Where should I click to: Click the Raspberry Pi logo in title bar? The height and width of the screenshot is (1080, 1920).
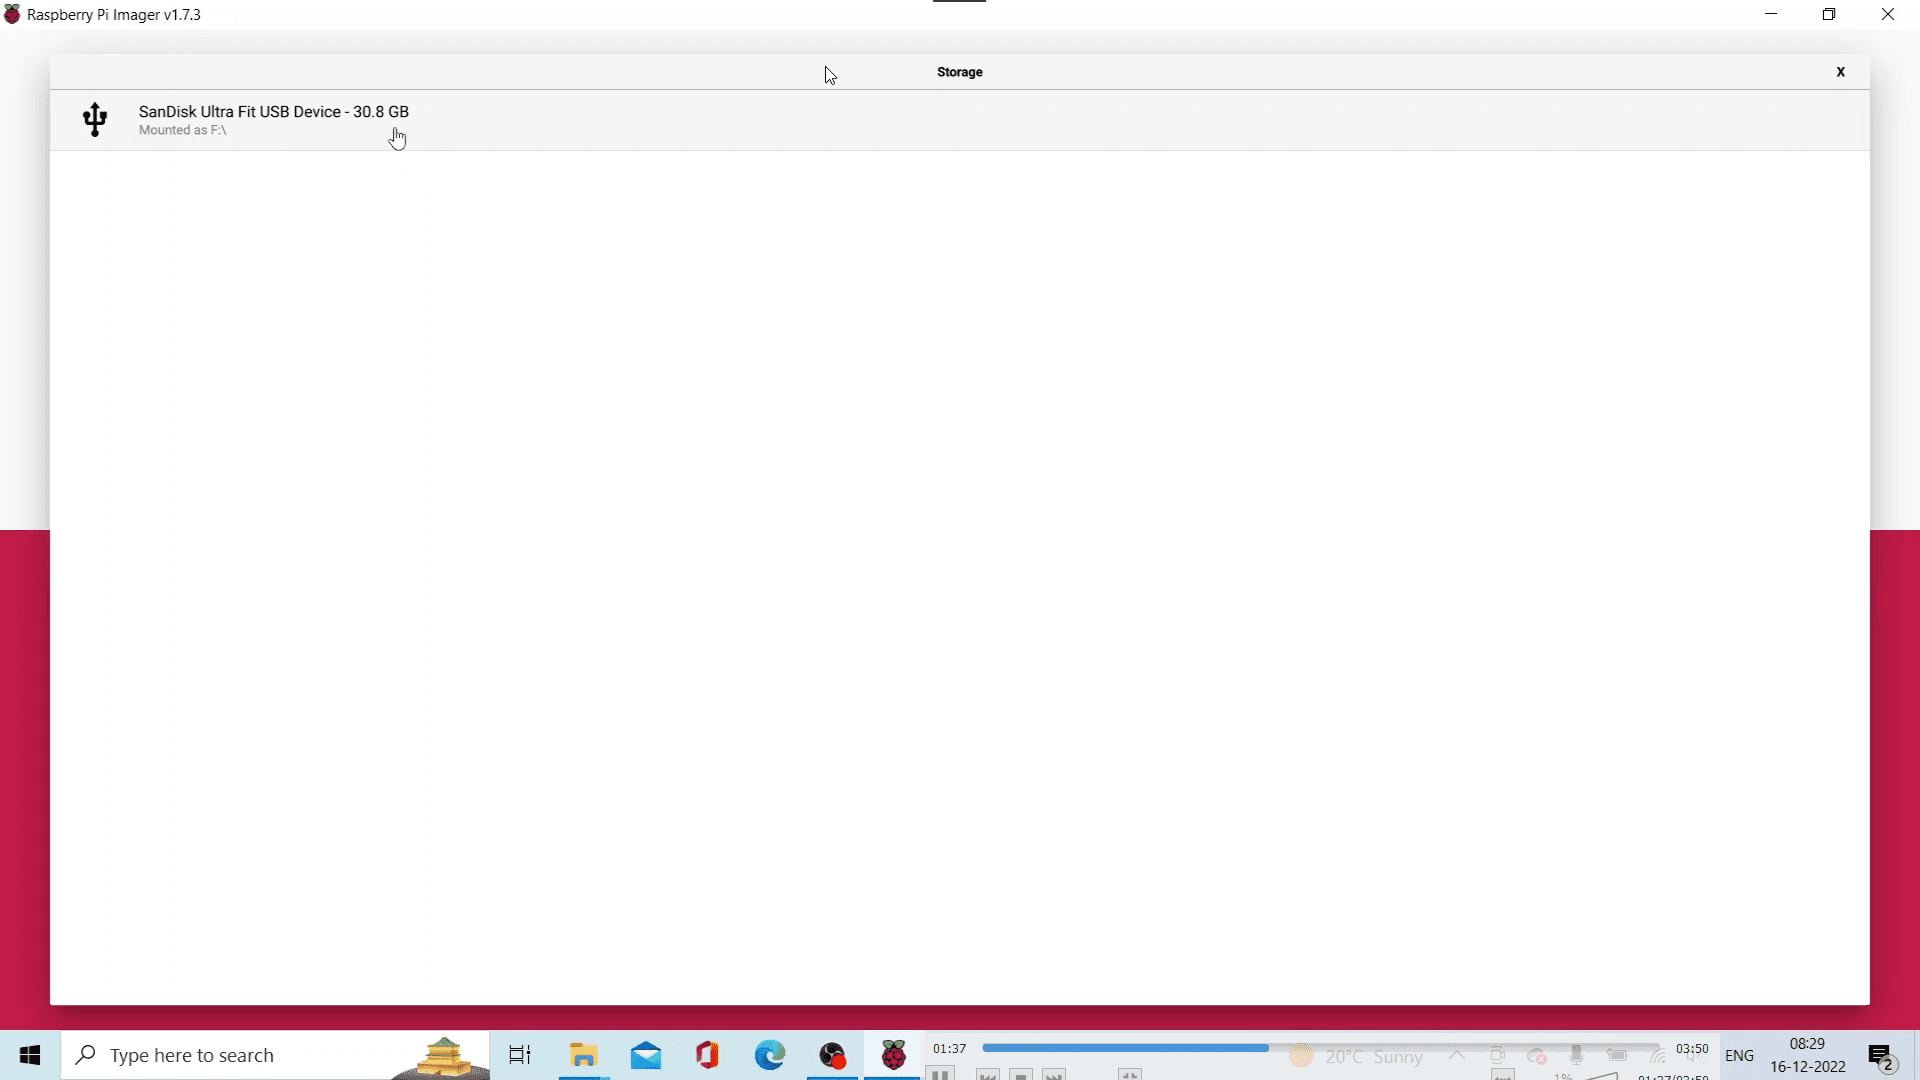(x=12, y=14)
